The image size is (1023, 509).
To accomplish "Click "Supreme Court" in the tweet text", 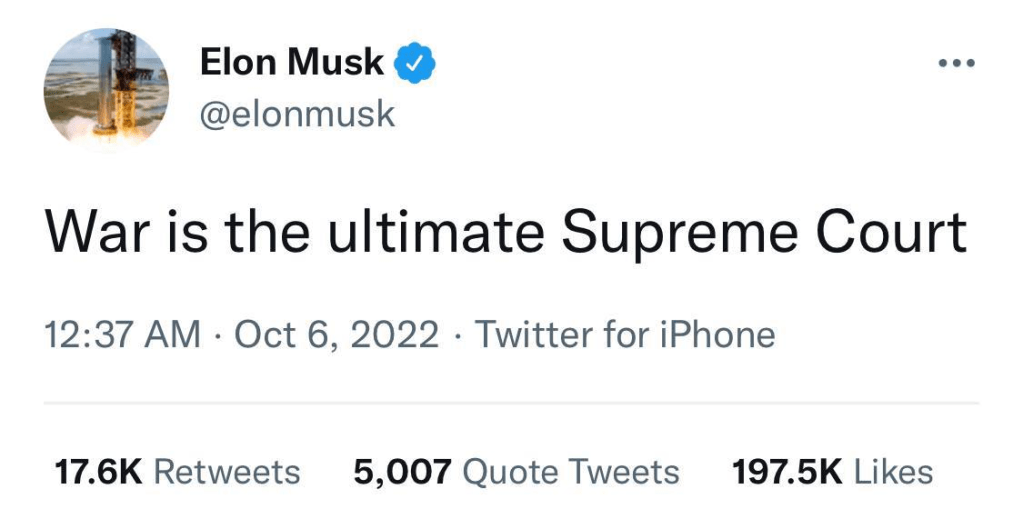I will [x=763, y=232].
